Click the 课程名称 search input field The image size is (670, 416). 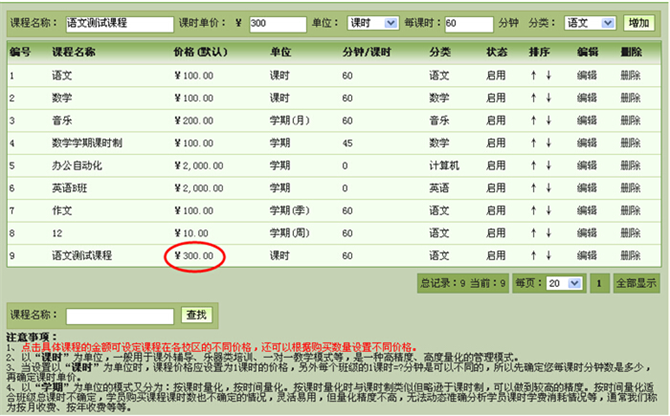tap(120, 316)
